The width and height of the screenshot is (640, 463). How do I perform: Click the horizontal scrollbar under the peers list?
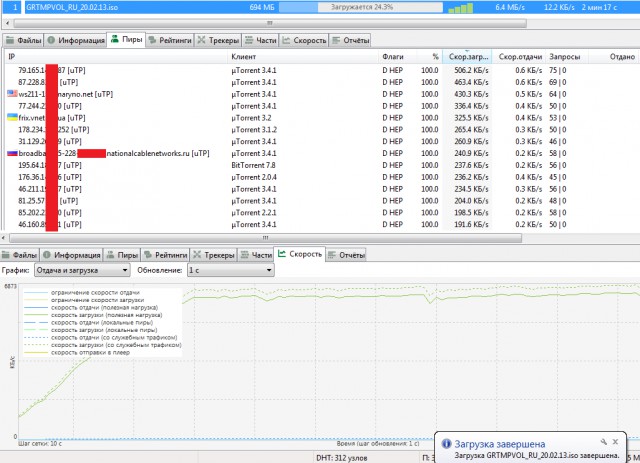(x=265, y=238)
